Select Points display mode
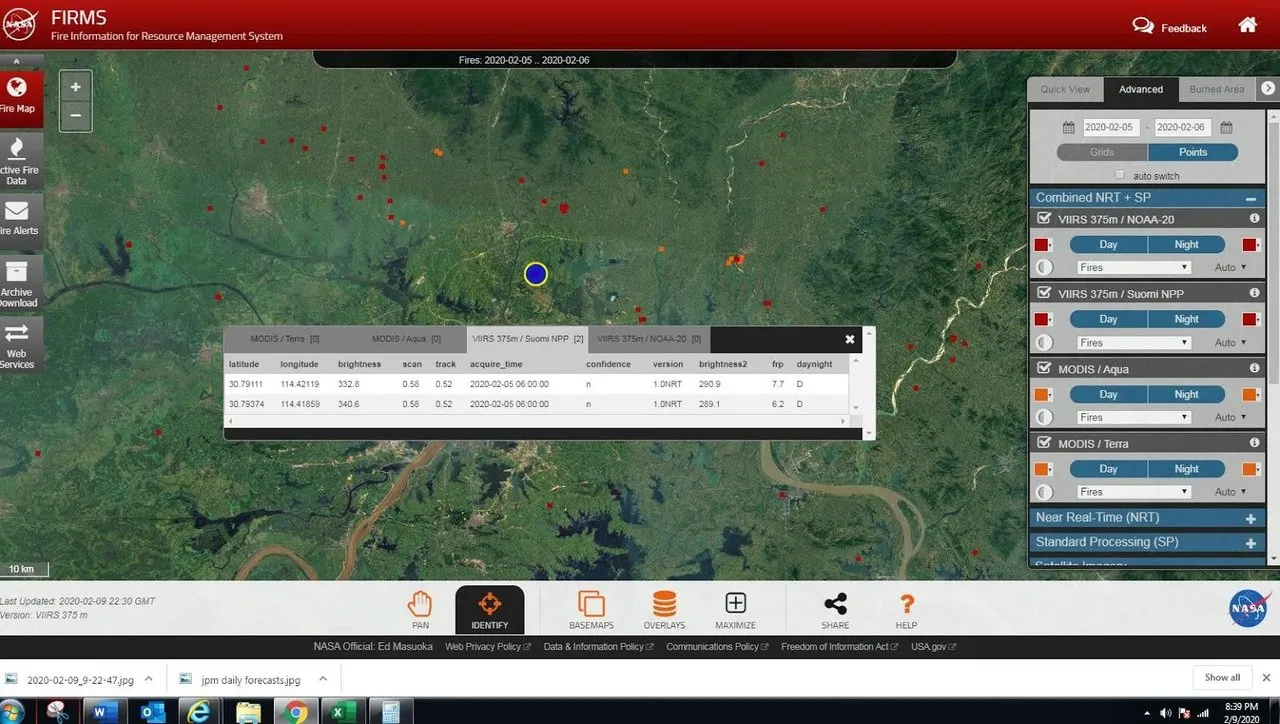The height and width of the screenshot is (724, 1280). pyautogui.click(x=1193, y=152)
